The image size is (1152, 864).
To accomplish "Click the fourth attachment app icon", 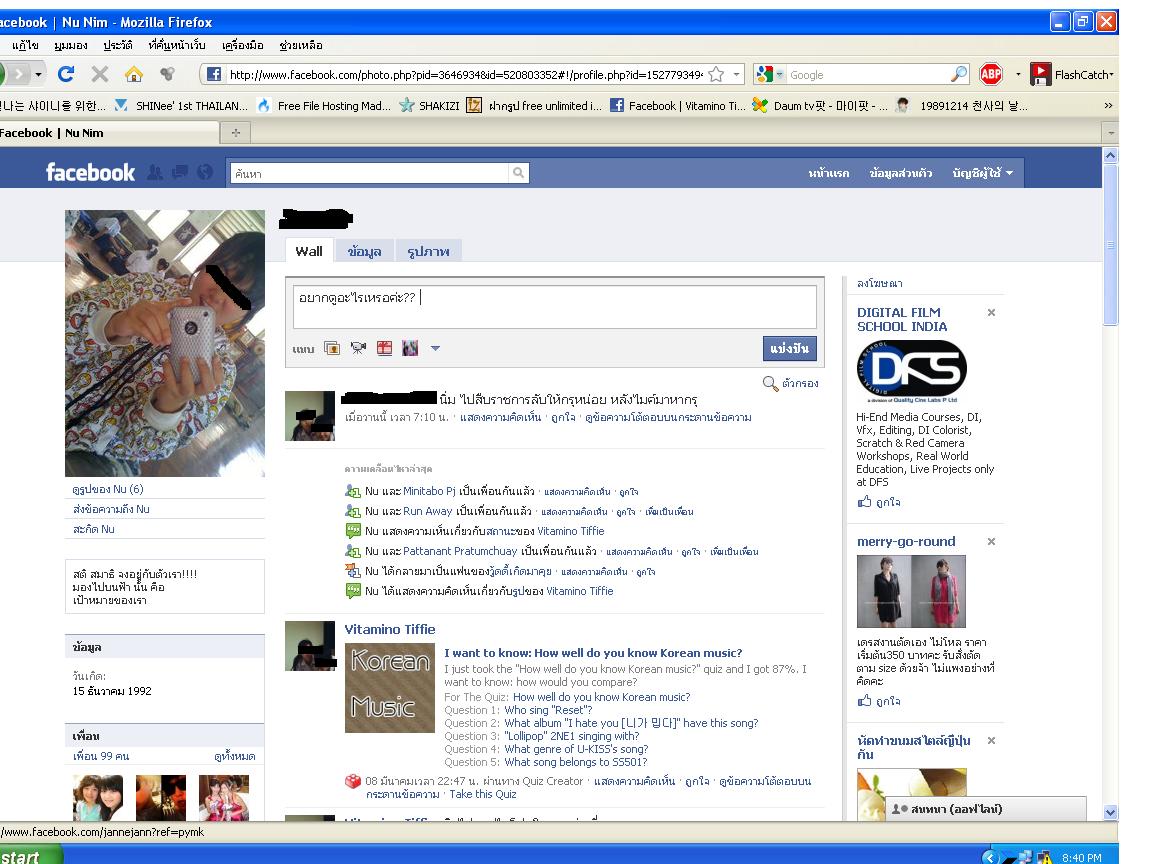I will 410,348.
